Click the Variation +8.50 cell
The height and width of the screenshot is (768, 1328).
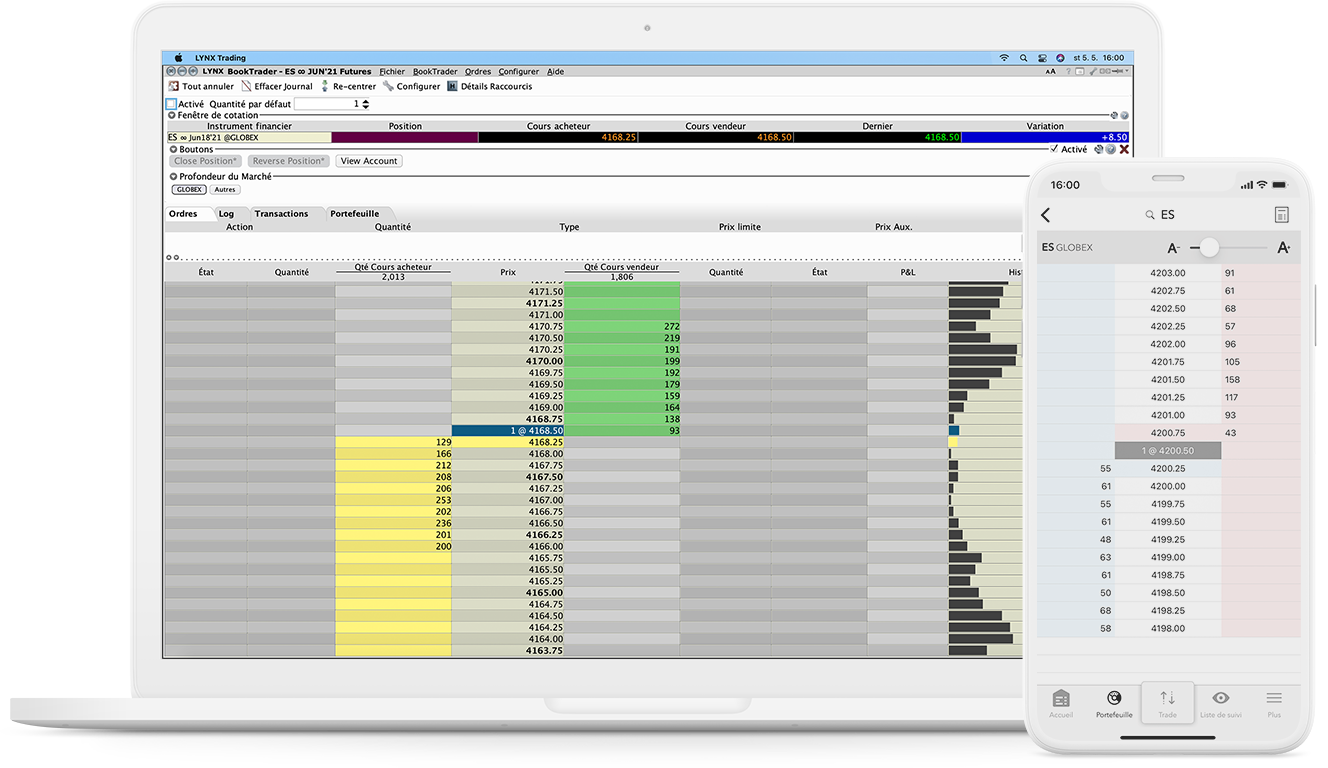(1045, 137)
